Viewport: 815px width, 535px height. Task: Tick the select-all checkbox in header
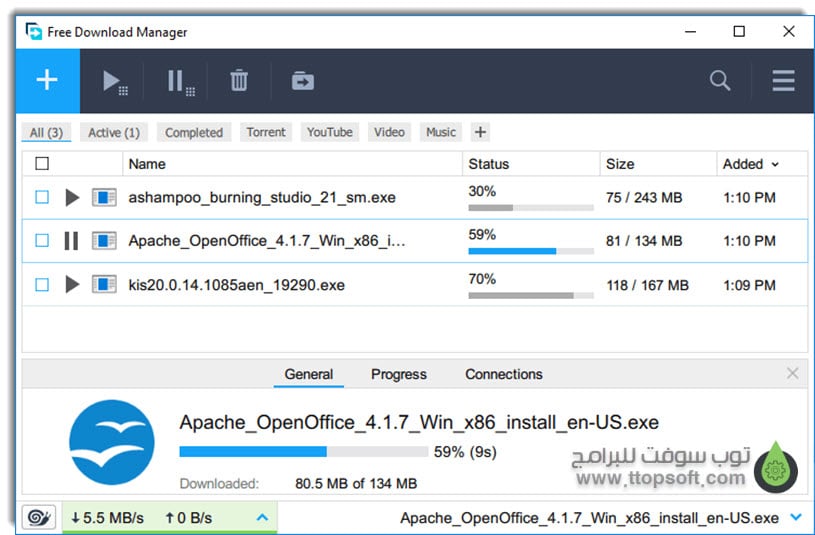42,164
